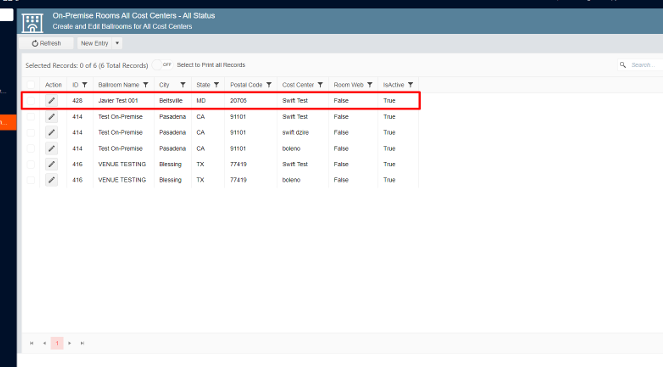Screen dimensions: 663x367
Task: Click the swift dzire cost center cell
Action: (x=295, y=132)
